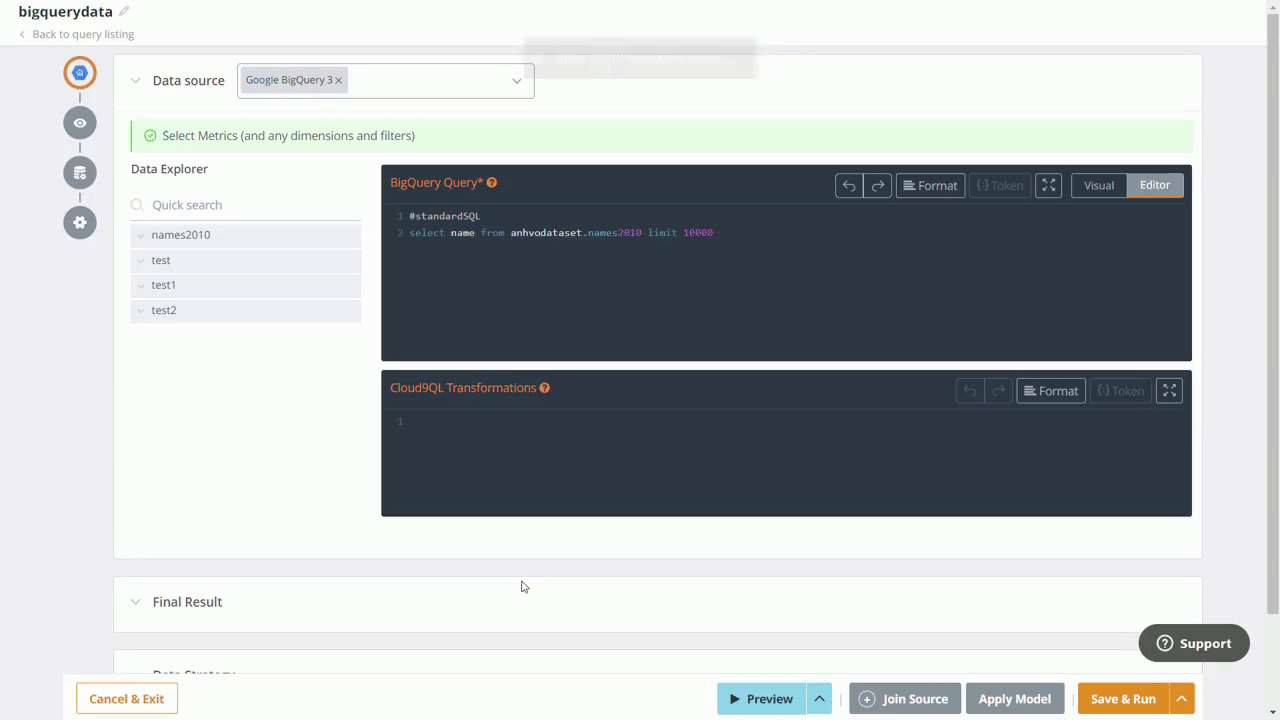Undo changes in the BigQuery Query editor
1280x720 pixels.
[848, 185]
